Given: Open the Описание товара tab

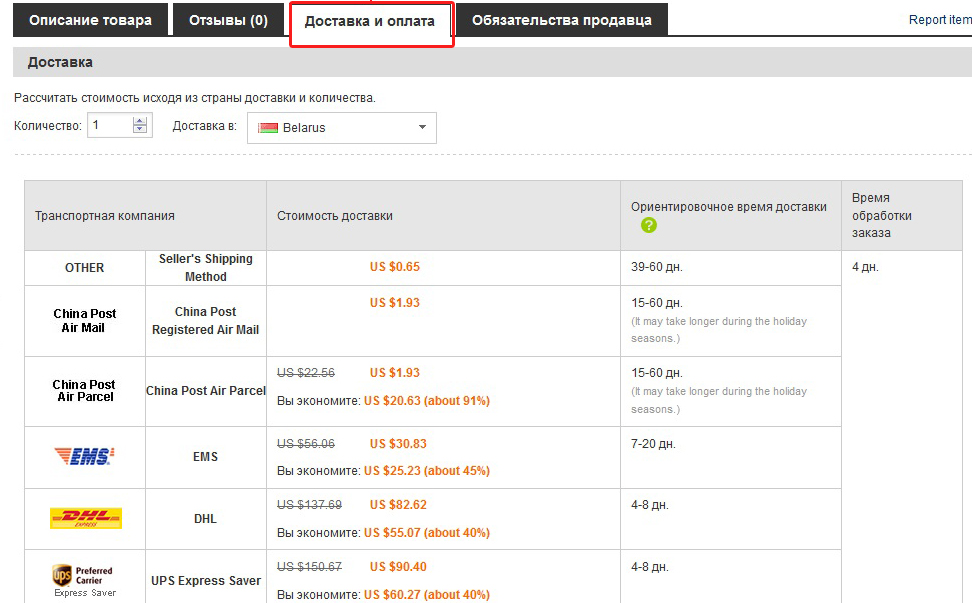Looking at the screenshot, I should (x=90, y=20).
